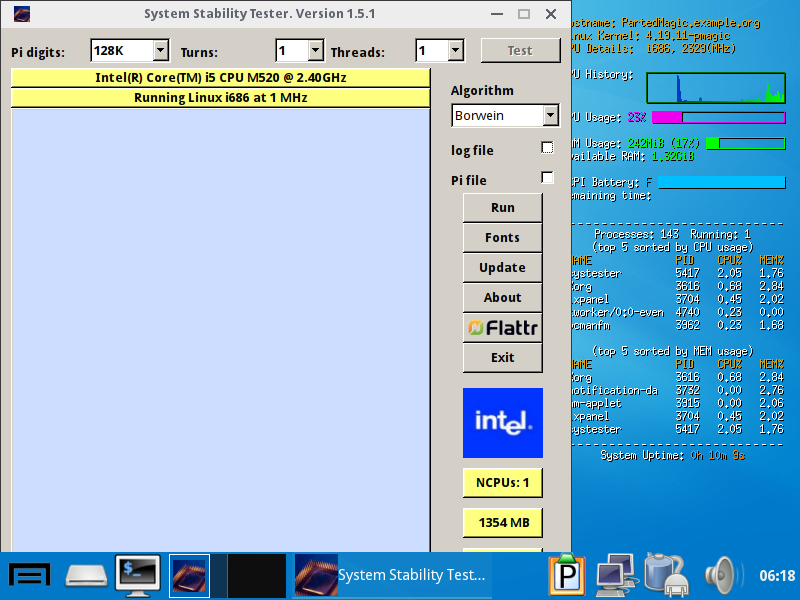Switch to System Stability Tester taskbar window
Screen dimensions: 800x600
click(x=392, y=575)
